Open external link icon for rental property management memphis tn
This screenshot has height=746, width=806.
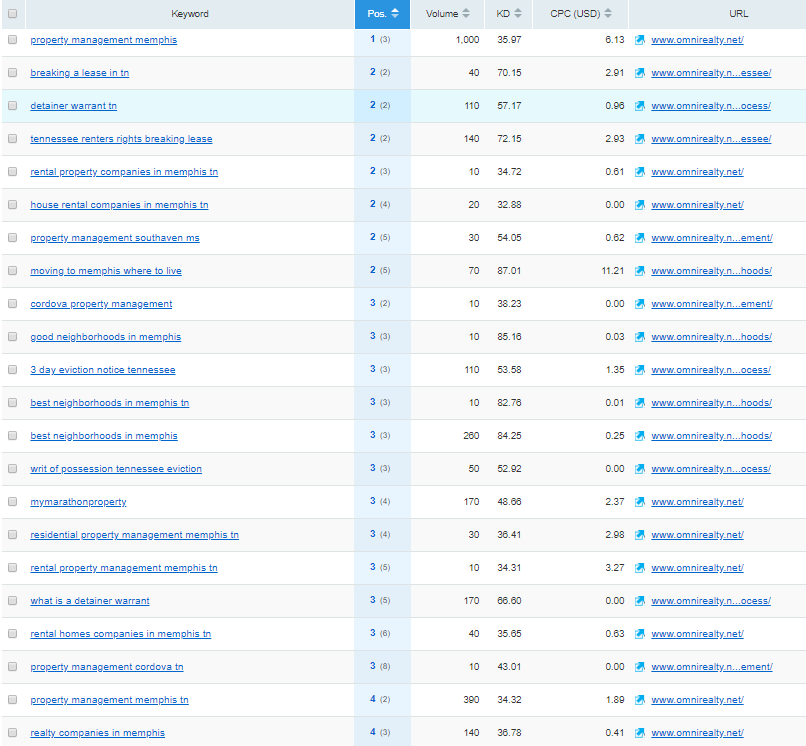[639, 568]
